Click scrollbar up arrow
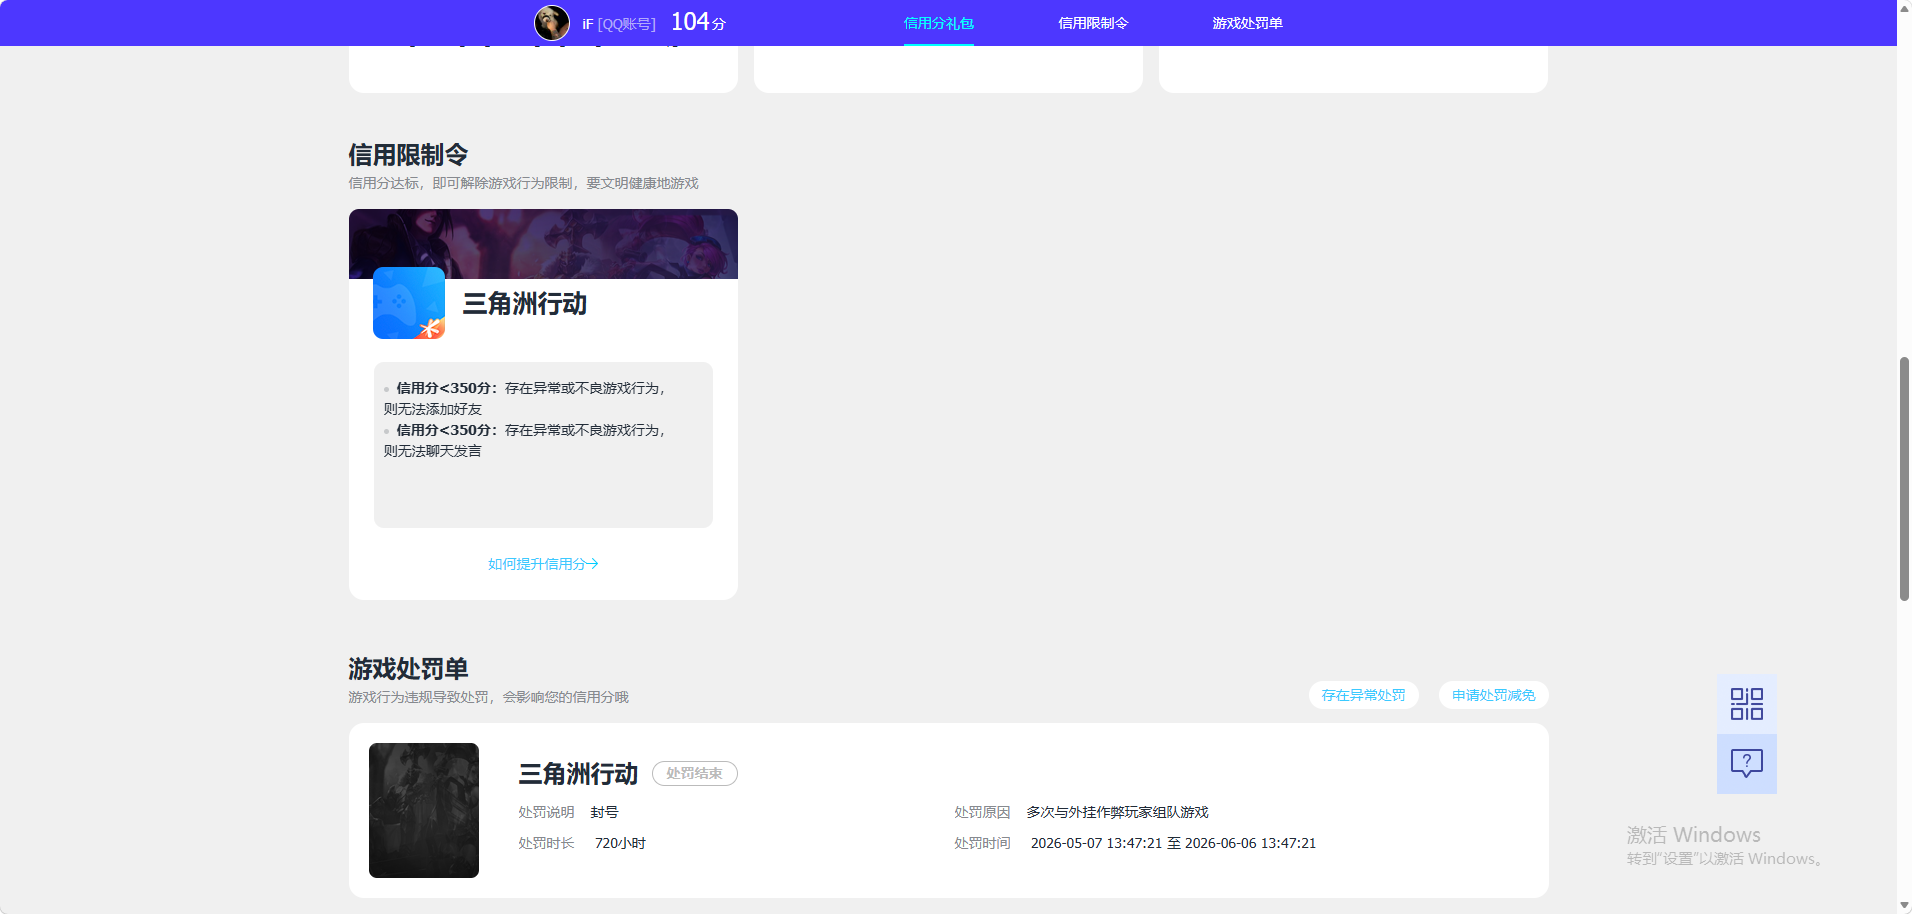This screenshot has height=914, width=1912. 1904,7
